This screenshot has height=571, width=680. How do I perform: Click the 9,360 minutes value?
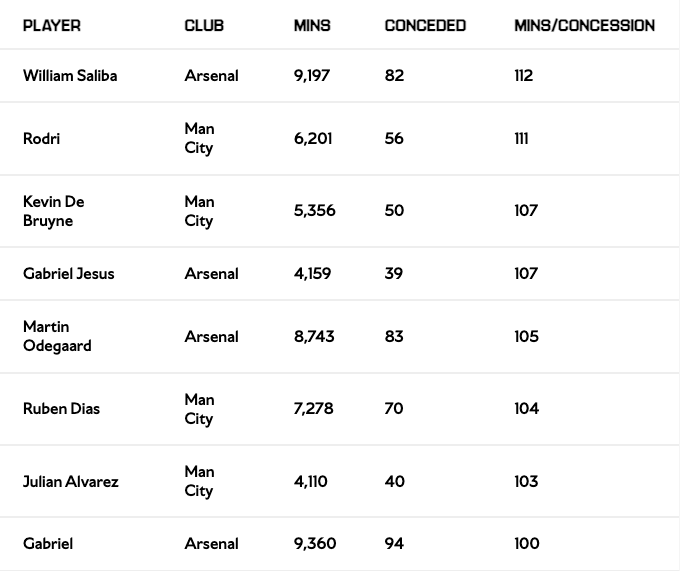point(315,544)
